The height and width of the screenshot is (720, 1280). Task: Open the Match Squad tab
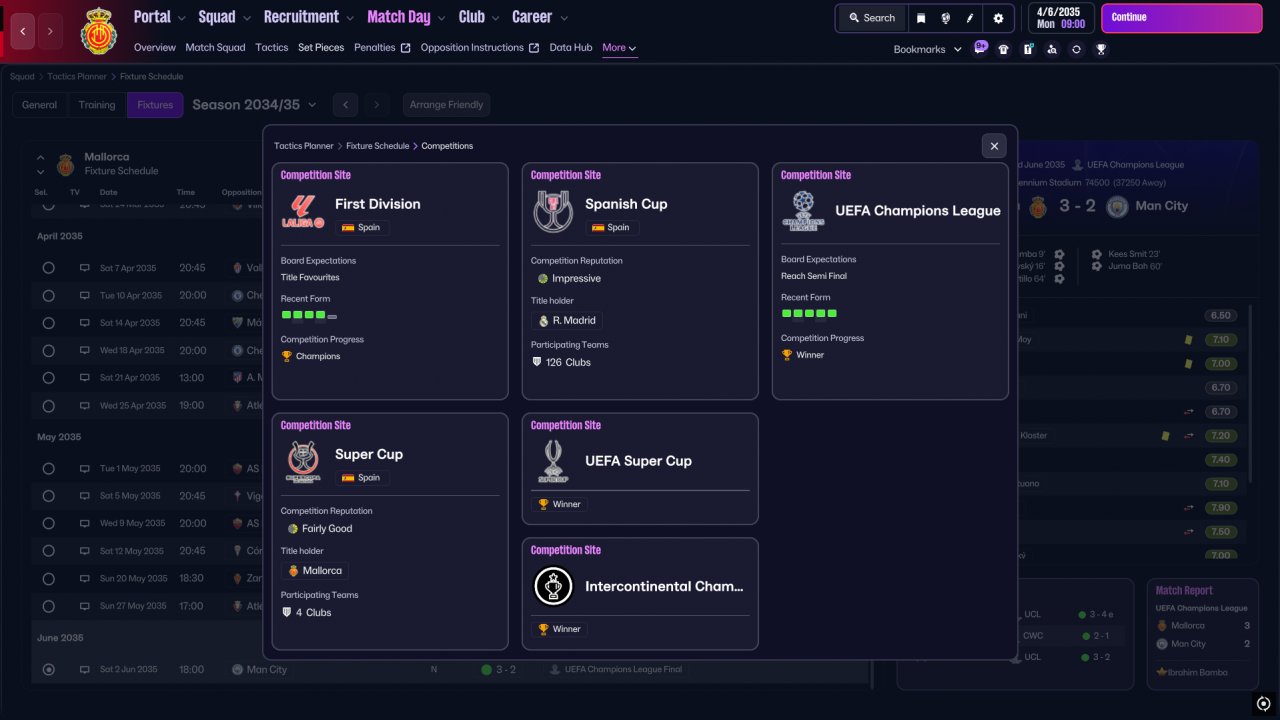pos(215,48)
